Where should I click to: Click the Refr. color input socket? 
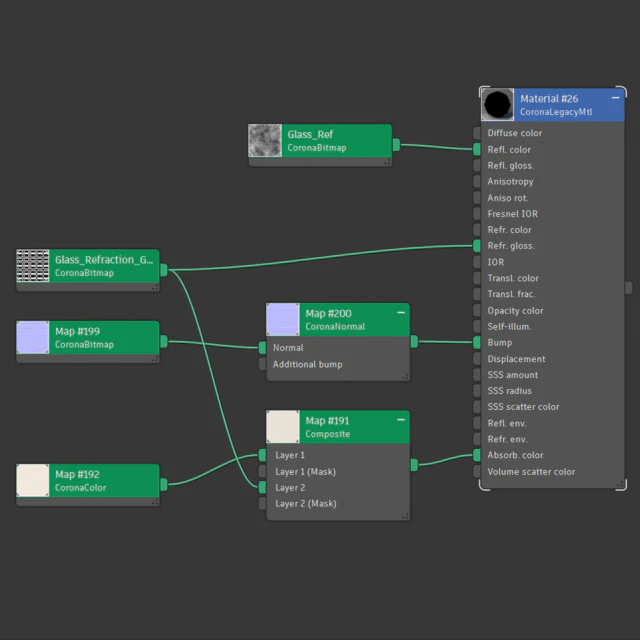tap(477, 230)
